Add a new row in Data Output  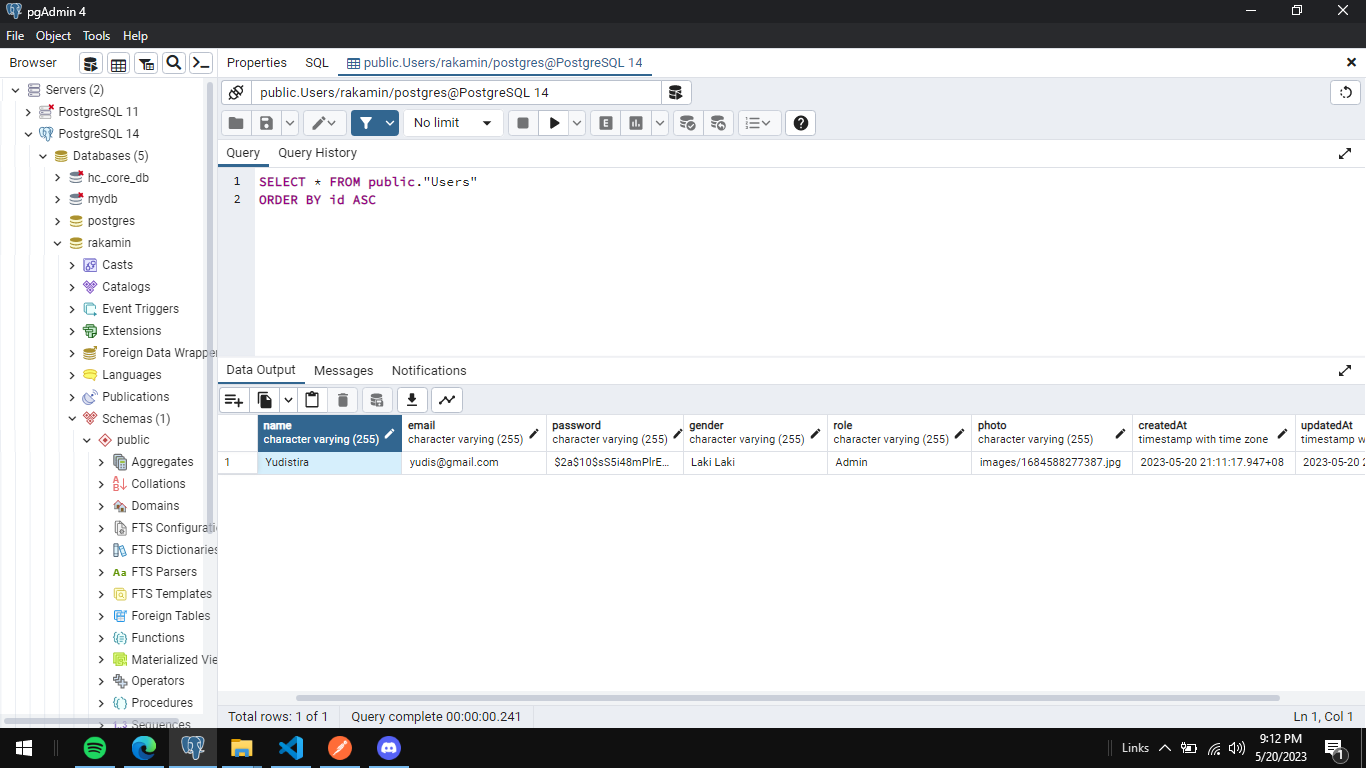point(233,399)
